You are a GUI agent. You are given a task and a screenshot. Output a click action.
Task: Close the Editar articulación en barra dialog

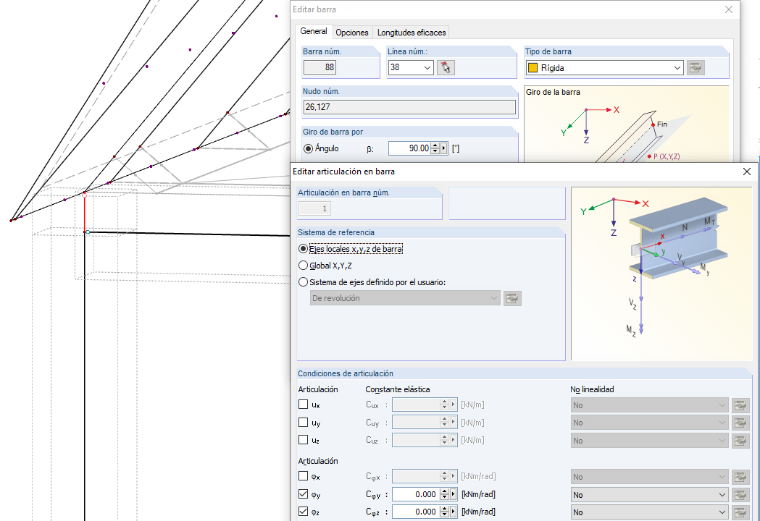point(747,172)
